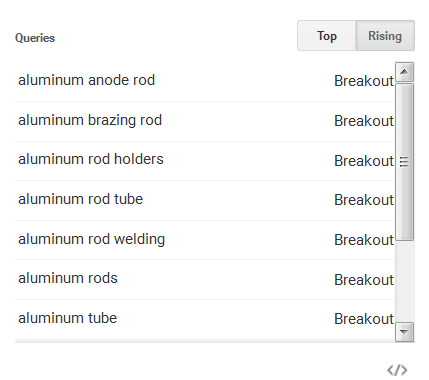
Task: Switch to the Rising queries tab
Action: pos(385,36)
